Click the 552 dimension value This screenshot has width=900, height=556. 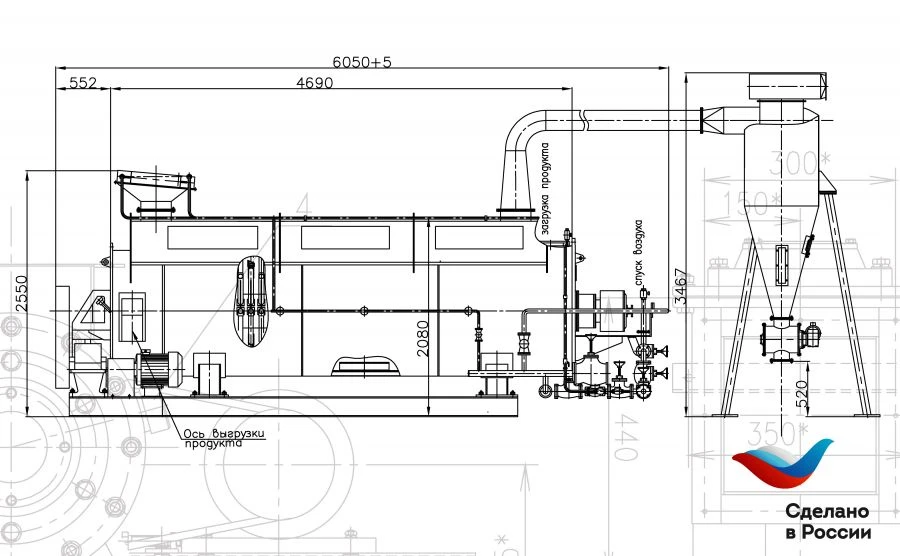[x=82, y=84]
